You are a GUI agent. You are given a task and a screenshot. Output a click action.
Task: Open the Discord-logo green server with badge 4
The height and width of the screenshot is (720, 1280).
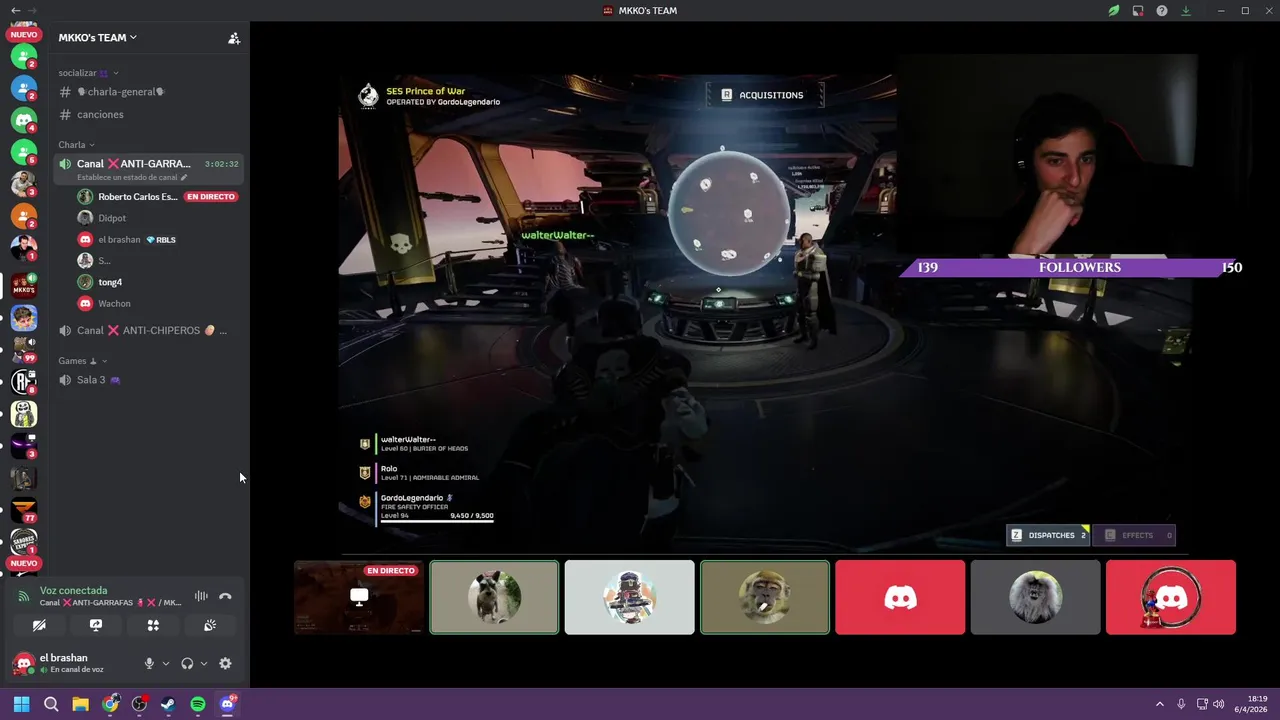(x=24, y=119)
